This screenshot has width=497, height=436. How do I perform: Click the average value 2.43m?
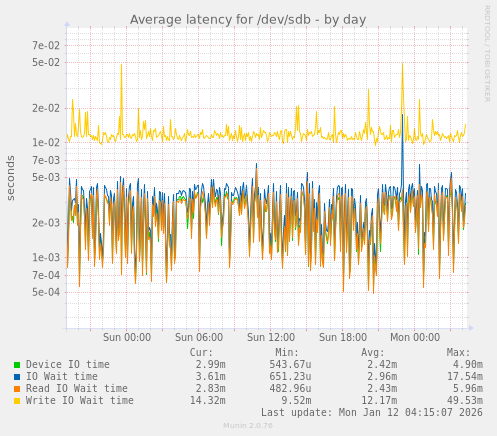pos(382,388)
